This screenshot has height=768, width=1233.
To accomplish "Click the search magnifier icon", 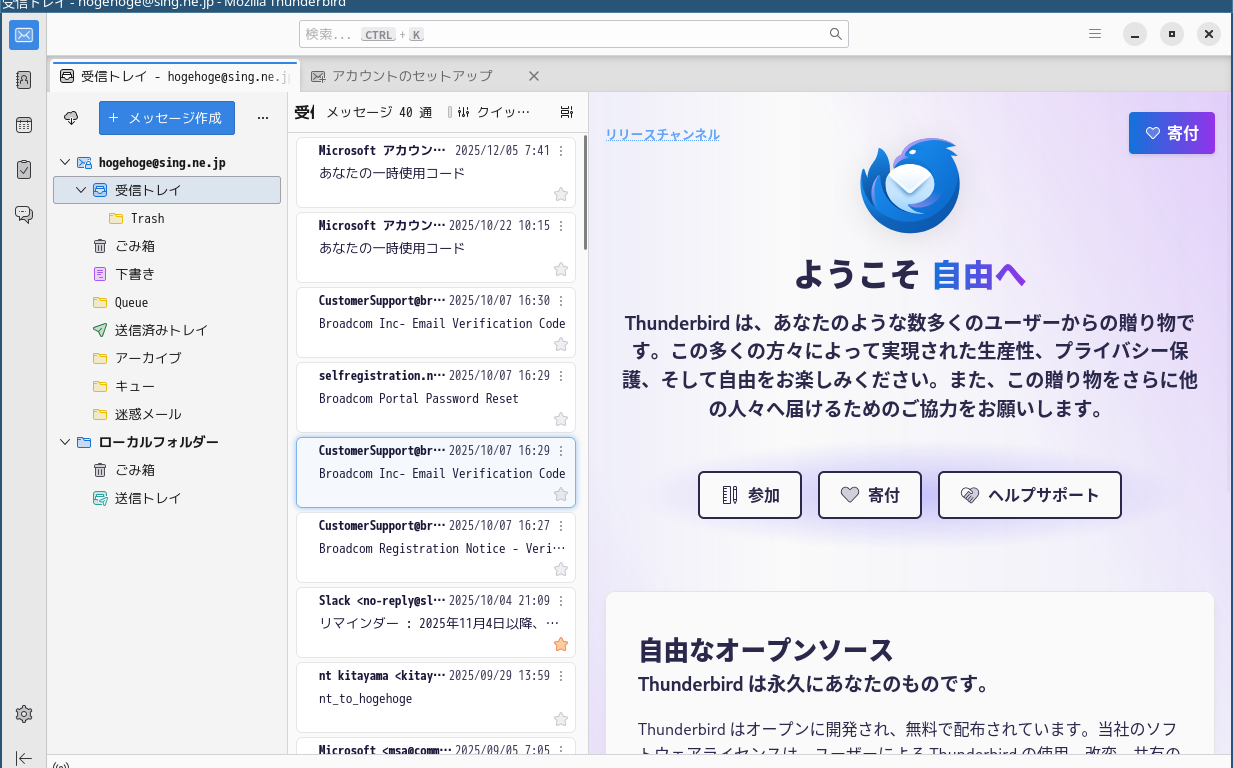I will 836,34.
